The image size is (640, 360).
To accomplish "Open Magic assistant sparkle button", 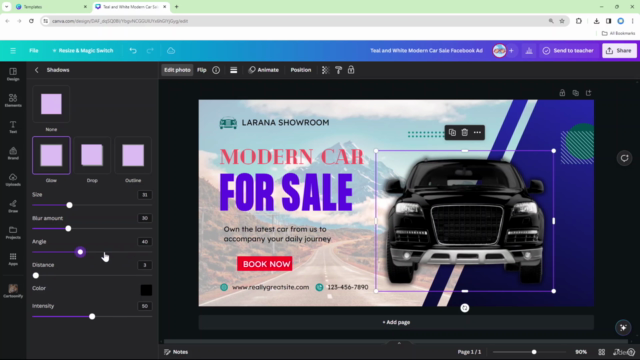I will 623,327.
